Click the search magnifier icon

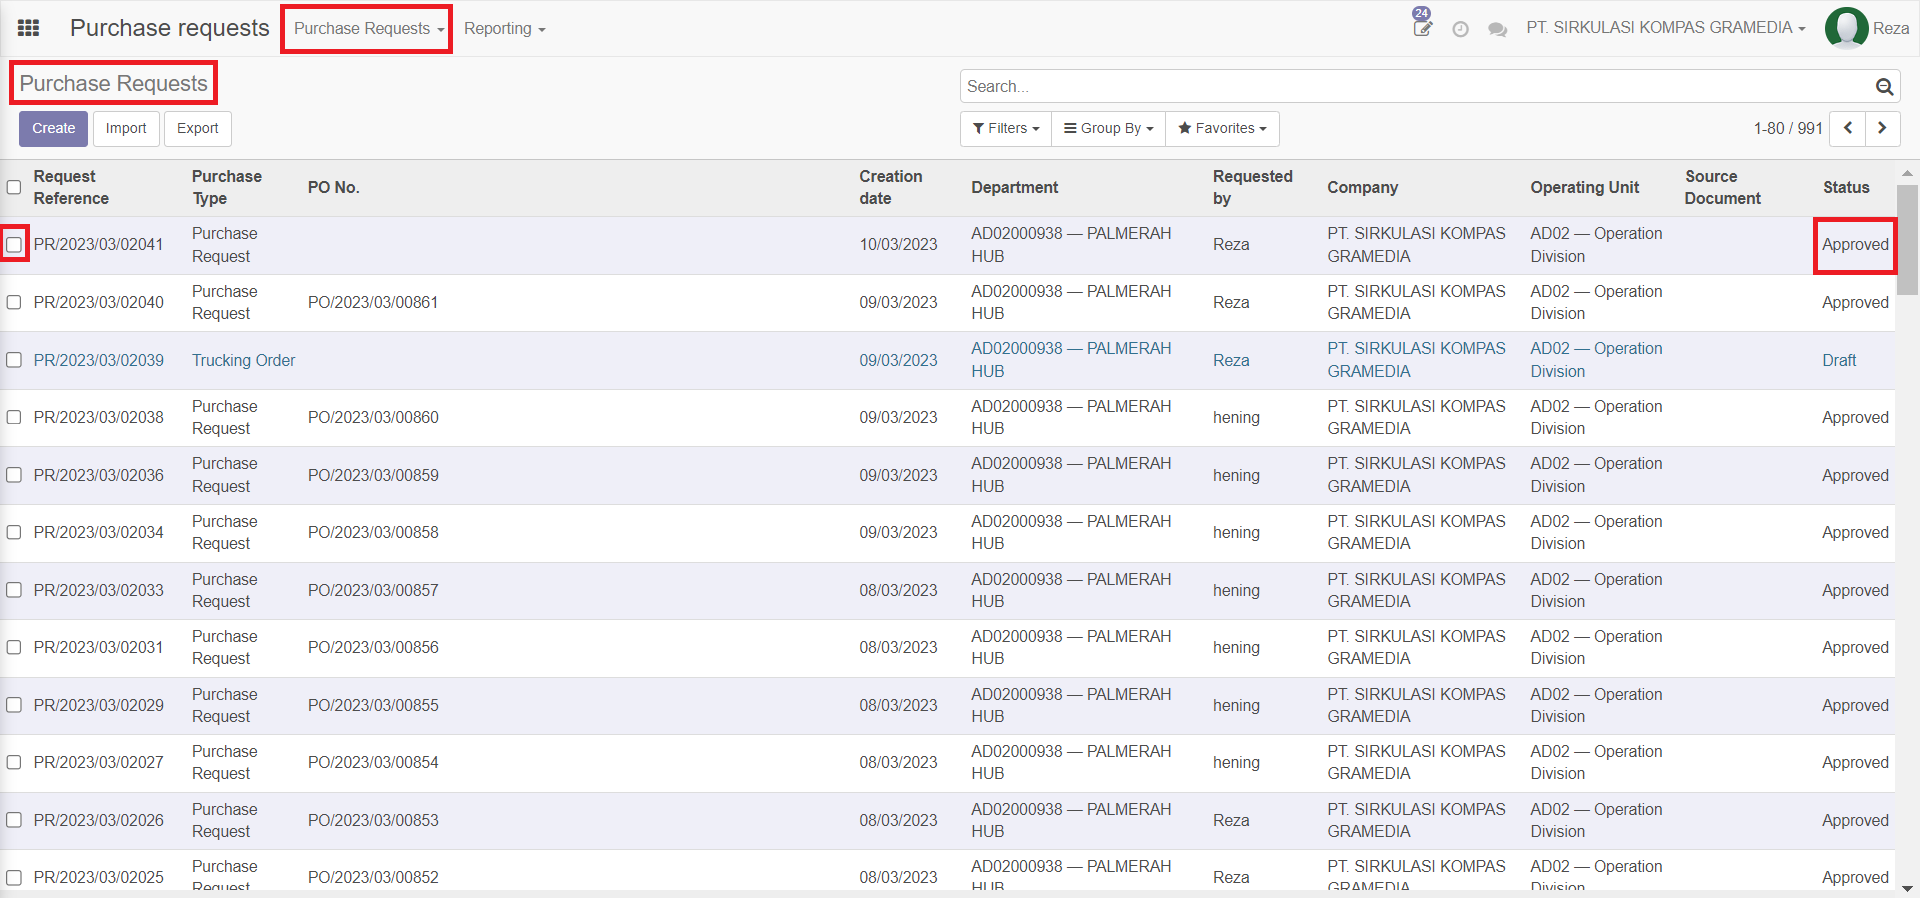(x=1884, y=87)
